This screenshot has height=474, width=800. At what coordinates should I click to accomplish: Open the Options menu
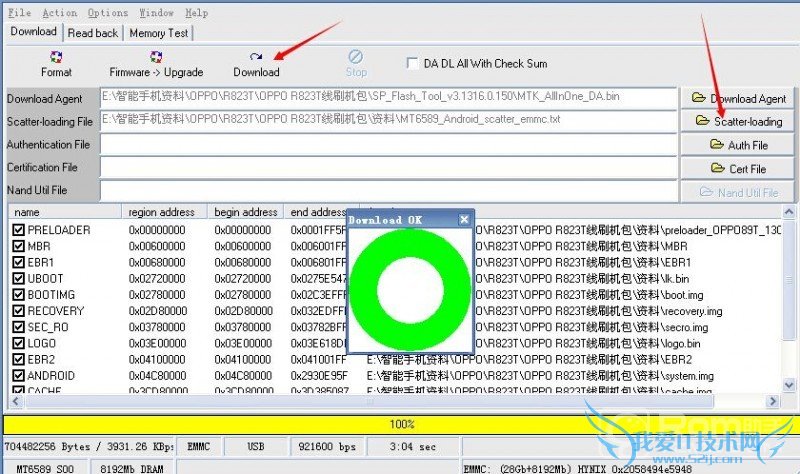(108, 13)
